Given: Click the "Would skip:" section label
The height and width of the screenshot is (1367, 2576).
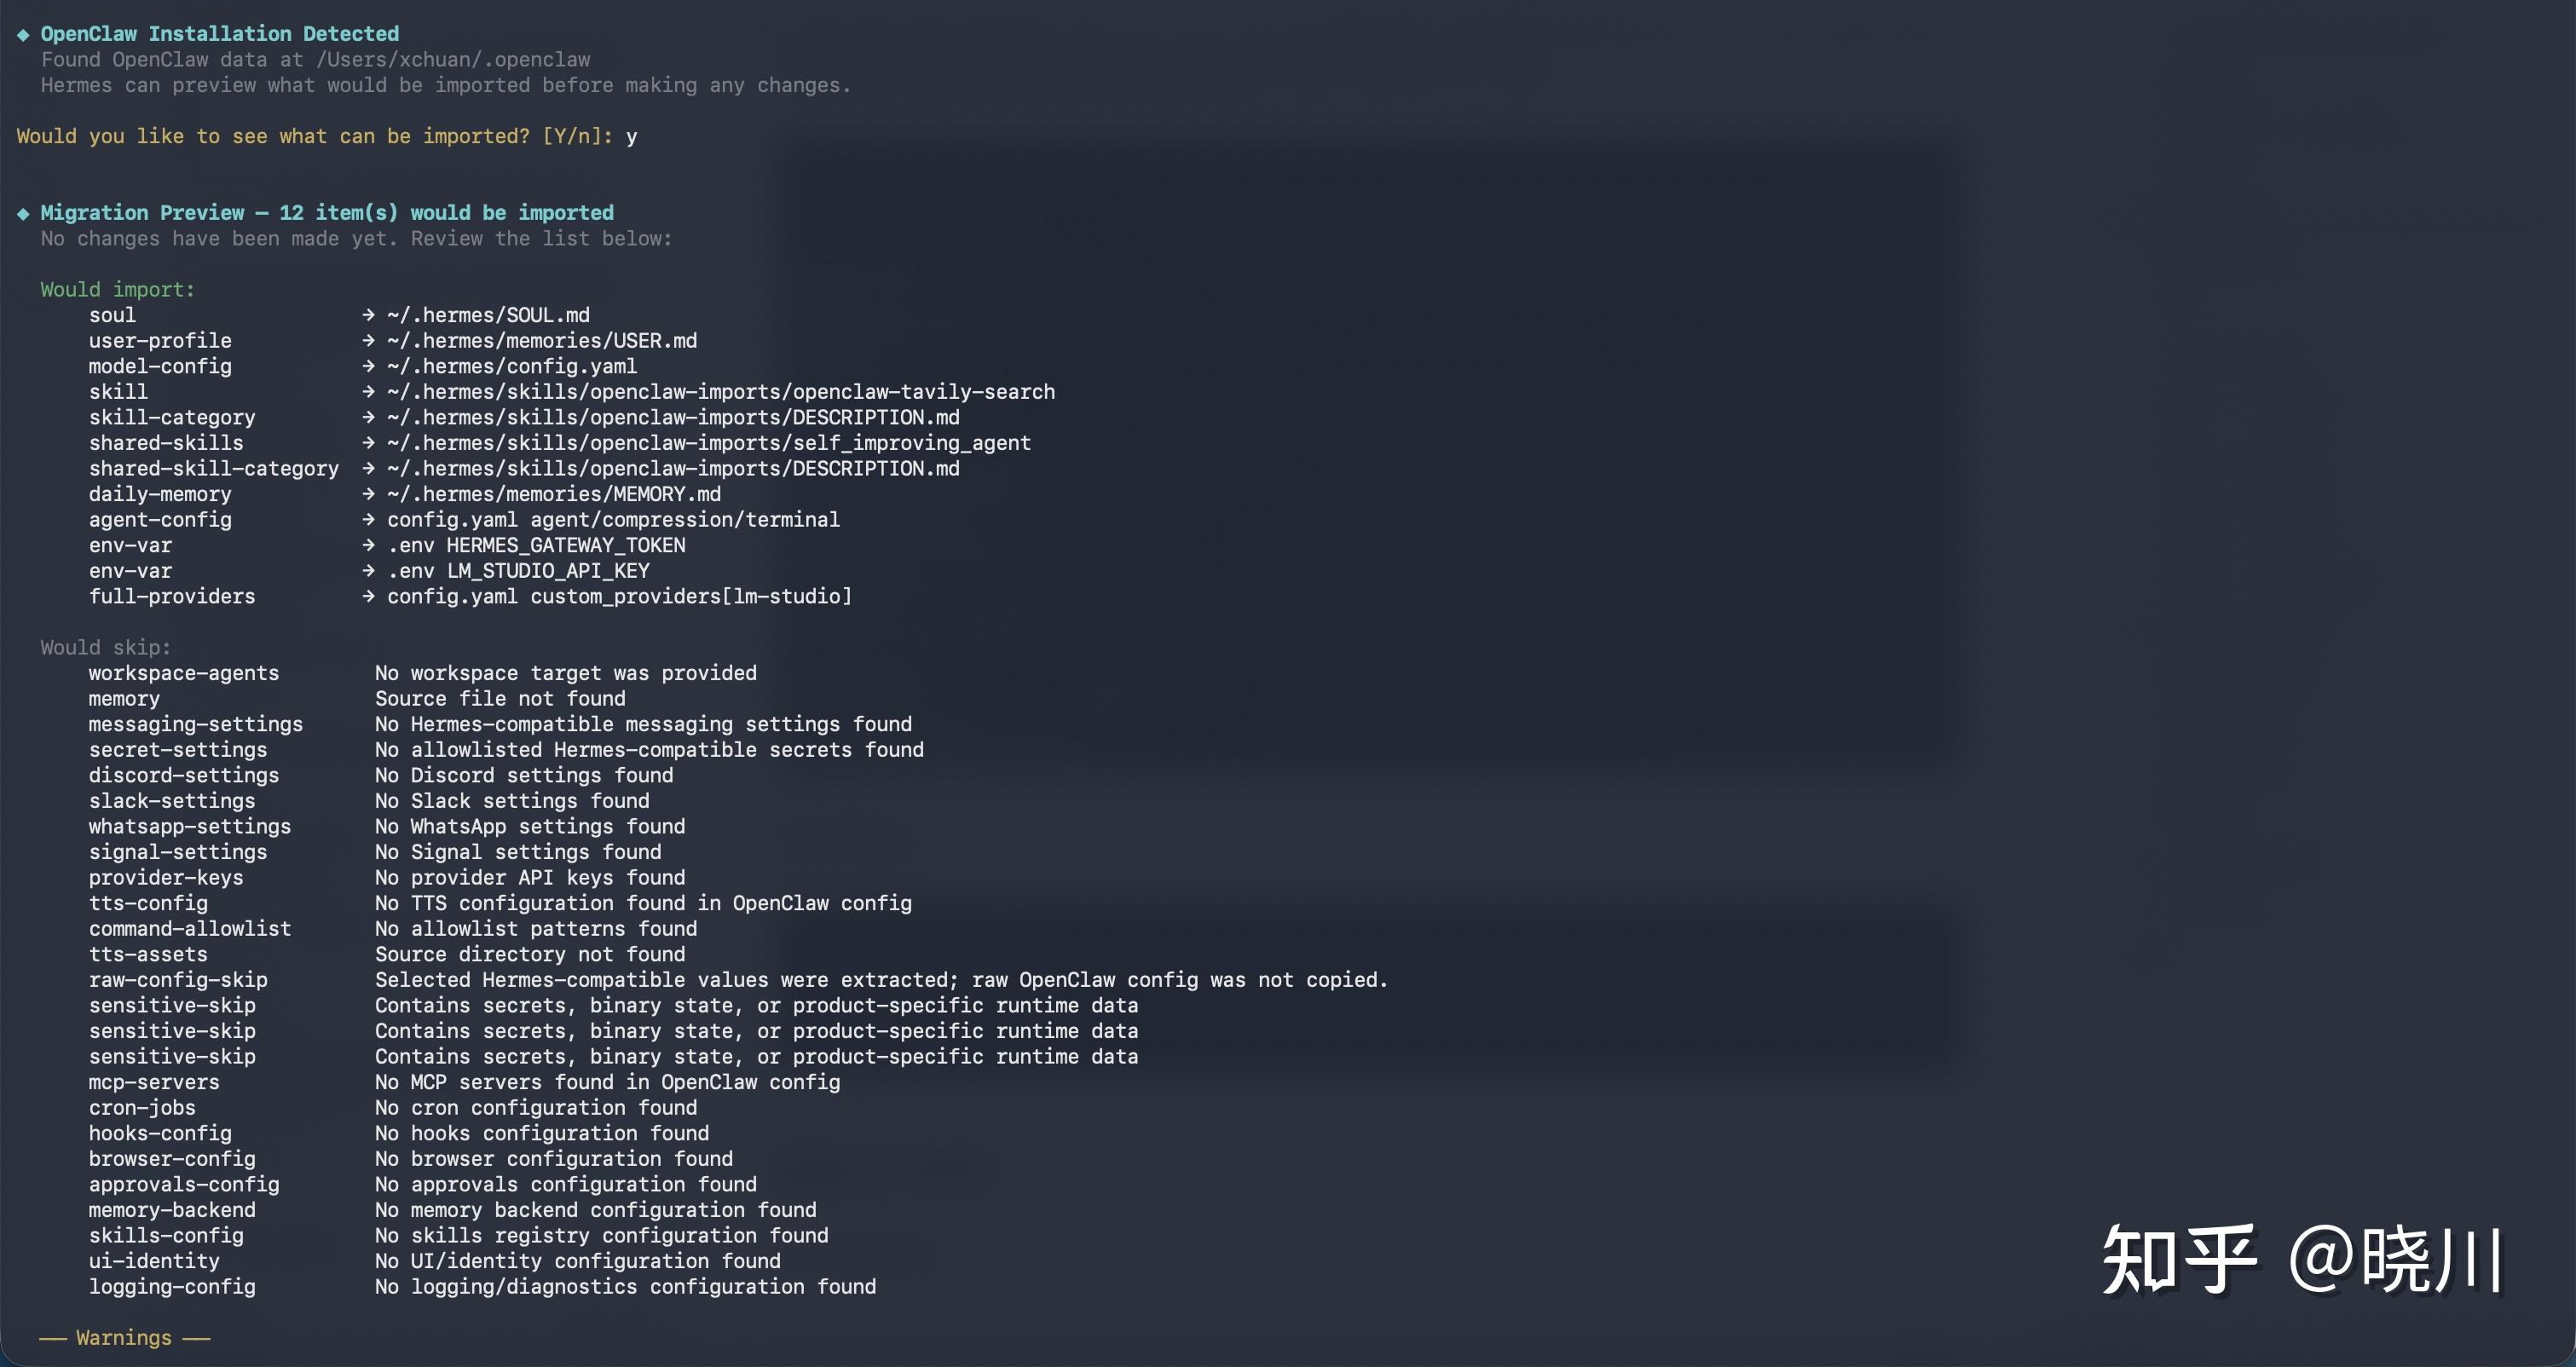Looking at the screenshot, I should pos(105,647).
